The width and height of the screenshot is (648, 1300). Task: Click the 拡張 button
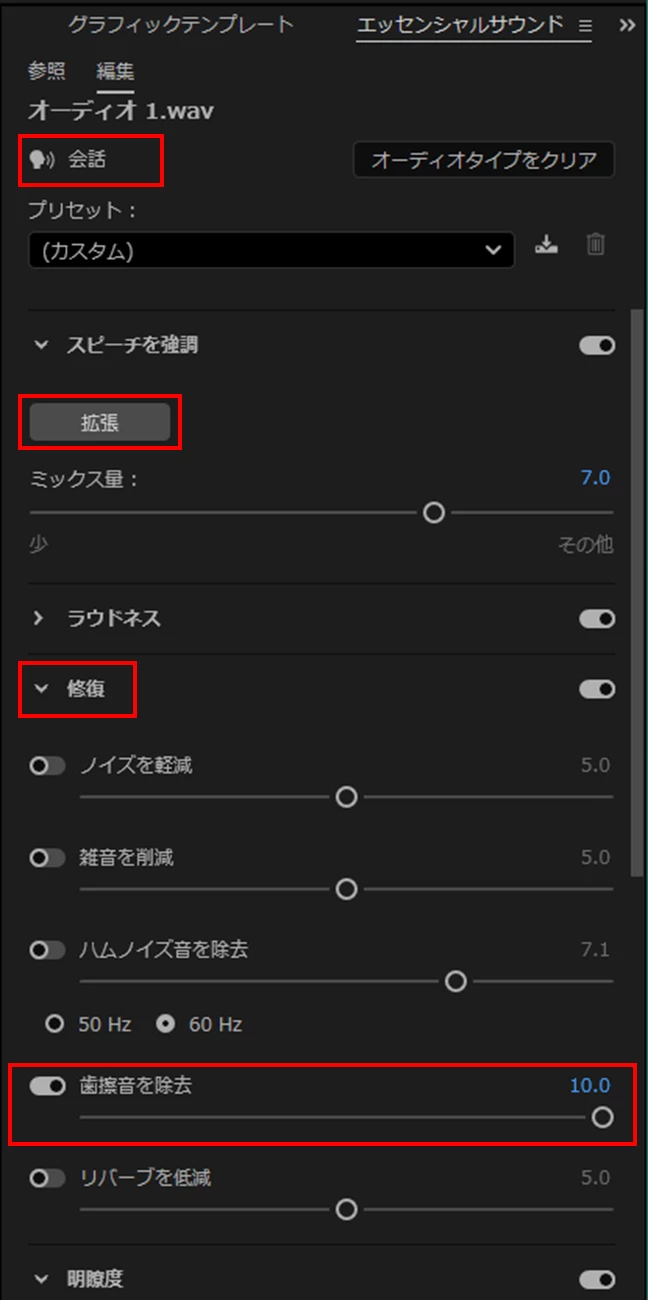[100, 423]
